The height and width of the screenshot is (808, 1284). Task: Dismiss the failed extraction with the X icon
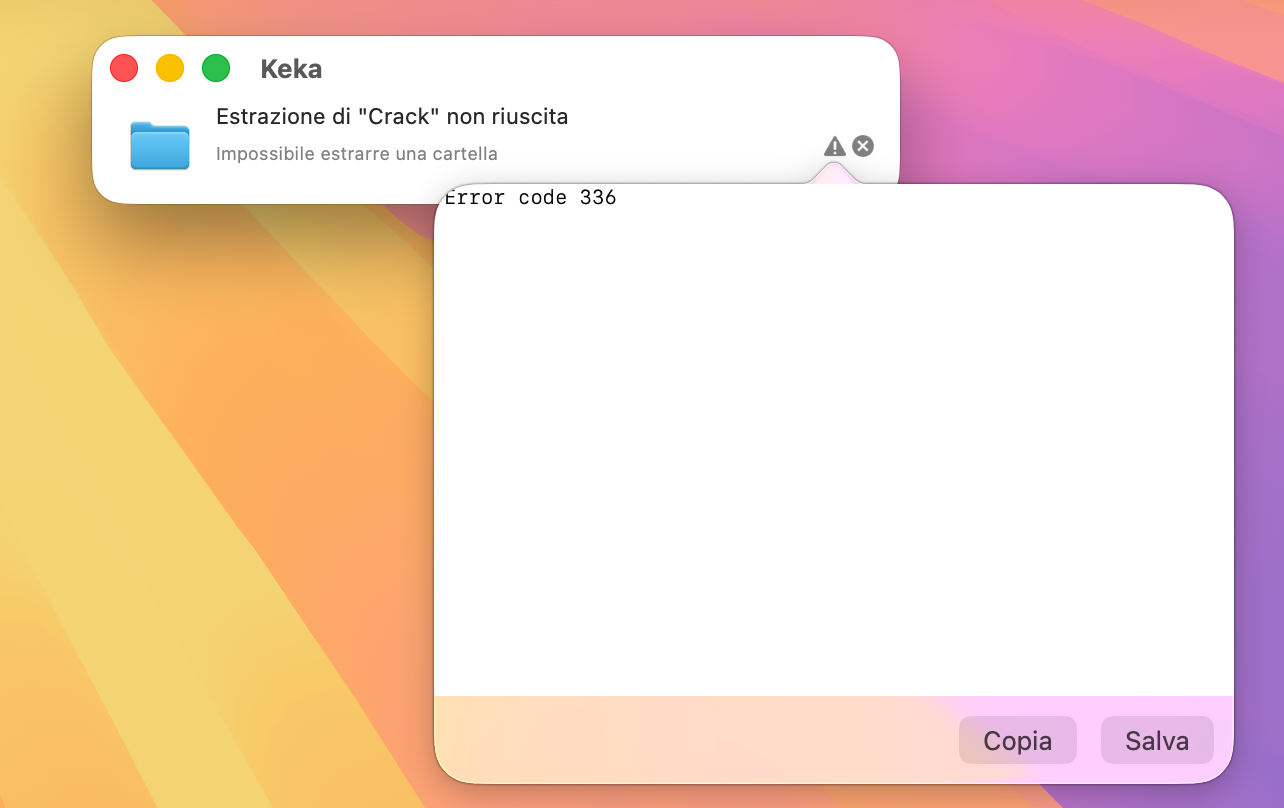(863, 146)
